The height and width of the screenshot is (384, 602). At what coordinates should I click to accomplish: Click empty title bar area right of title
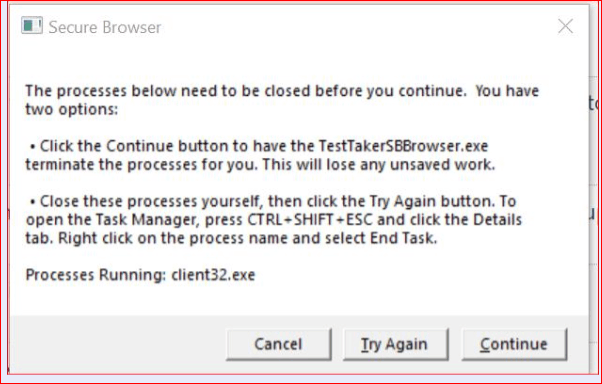click(357, 27)
